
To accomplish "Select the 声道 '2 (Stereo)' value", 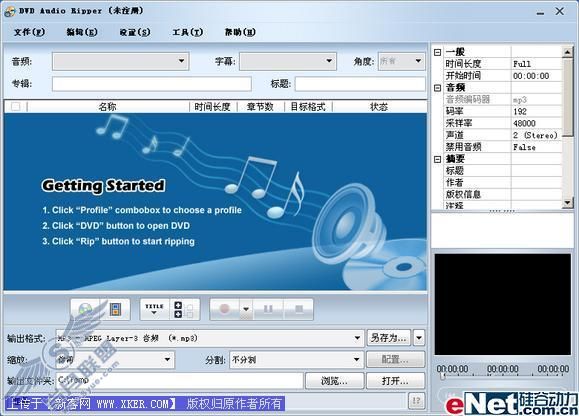I will click(x=537, y=135).
